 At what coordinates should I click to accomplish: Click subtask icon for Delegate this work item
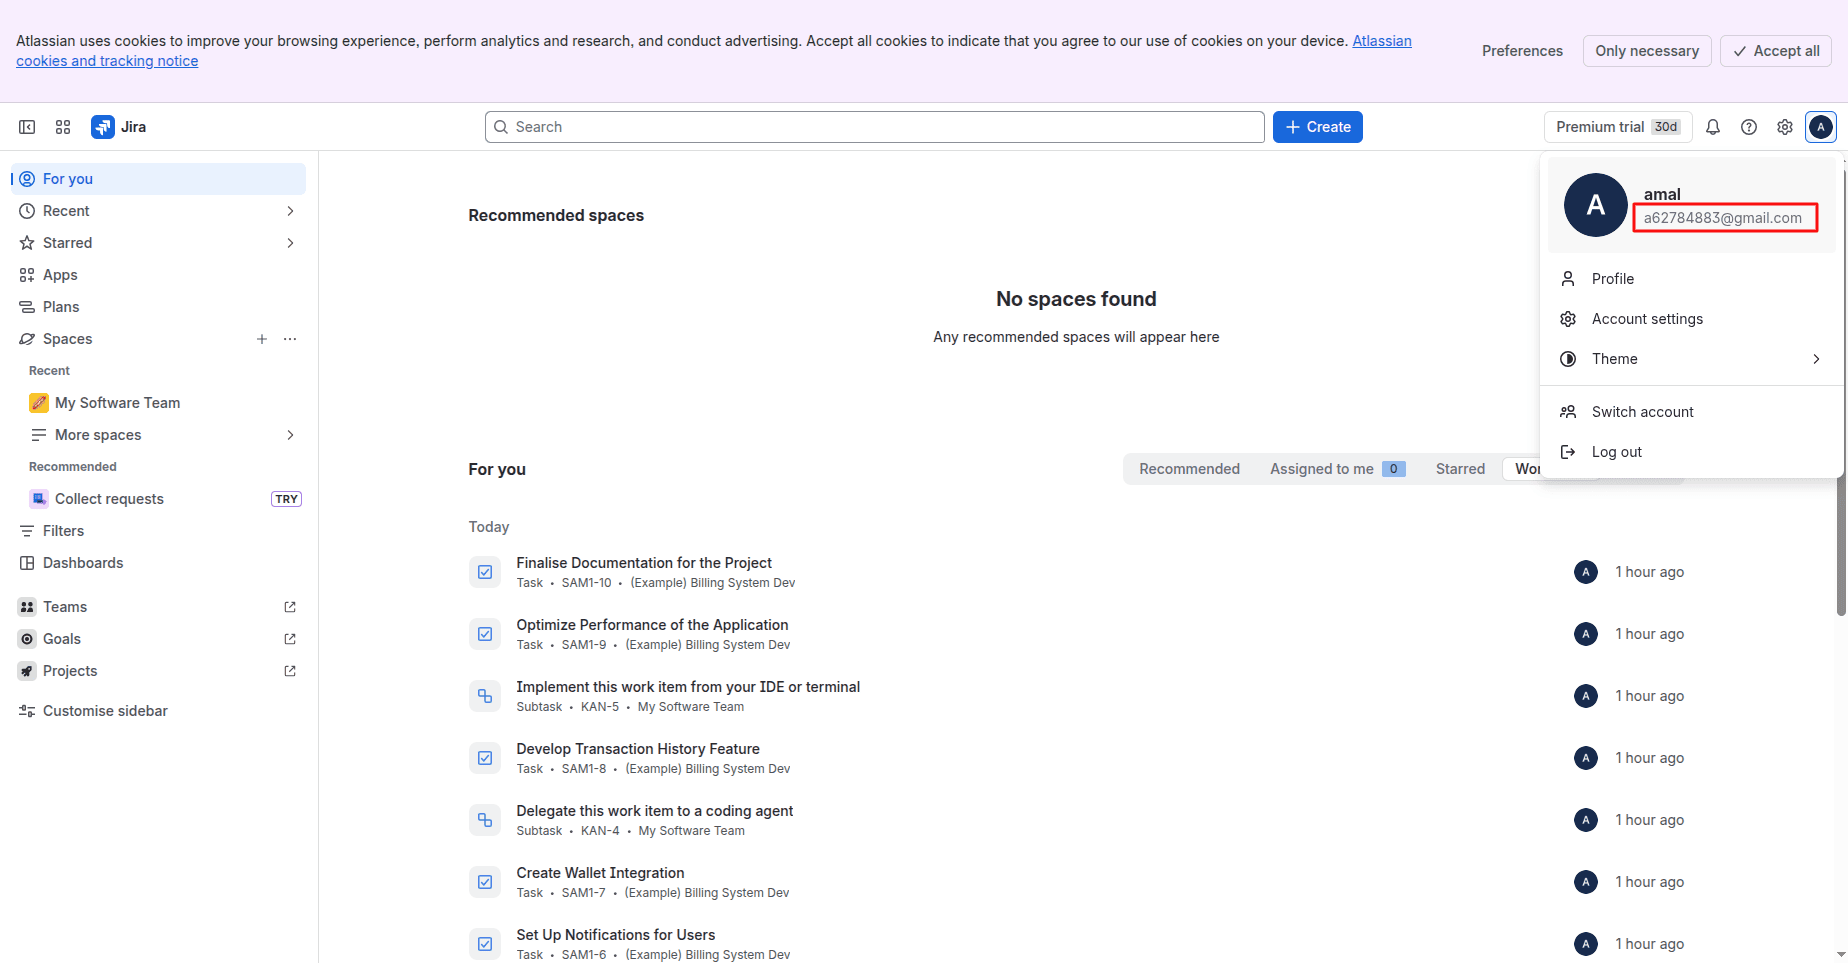pos(485,820)
